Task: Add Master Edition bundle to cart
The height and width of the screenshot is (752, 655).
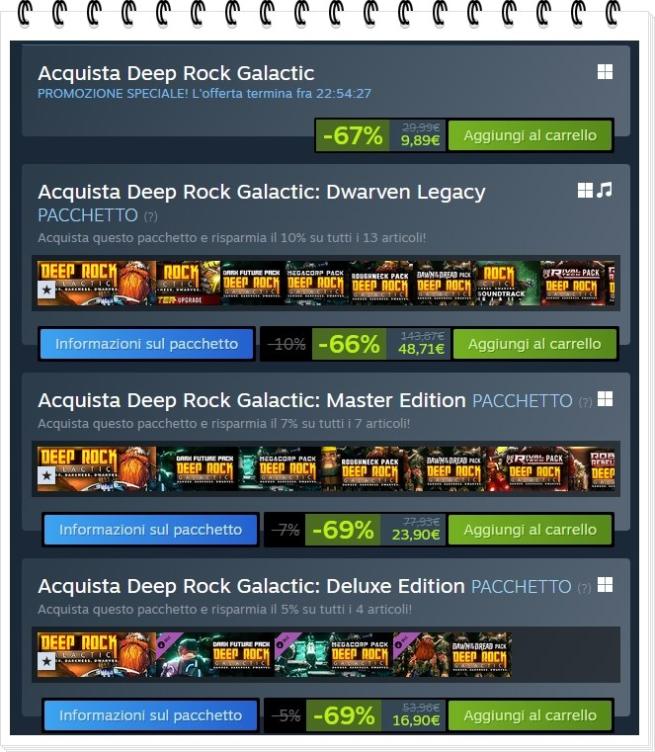Action: (530, 529)
